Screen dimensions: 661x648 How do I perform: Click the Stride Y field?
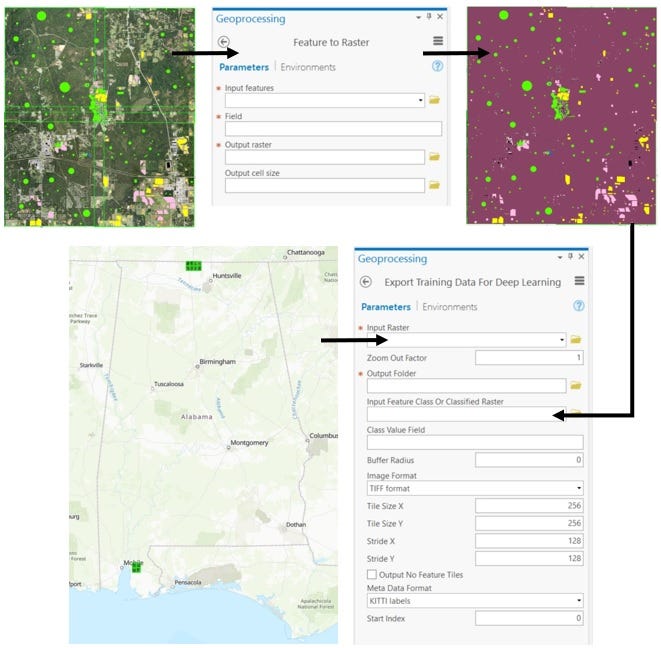(529, 559)
